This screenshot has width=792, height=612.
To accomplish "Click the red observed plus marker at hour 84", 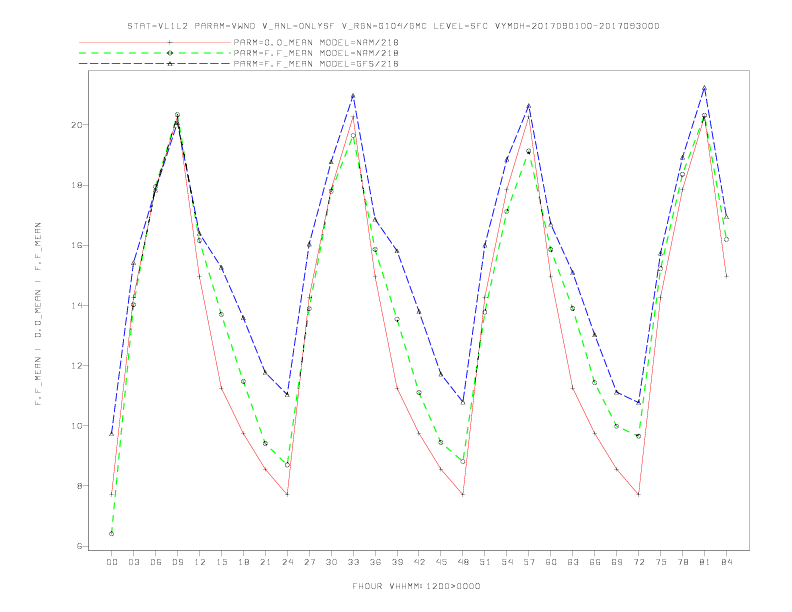I will pyautogui.click(x=726, y=276).
